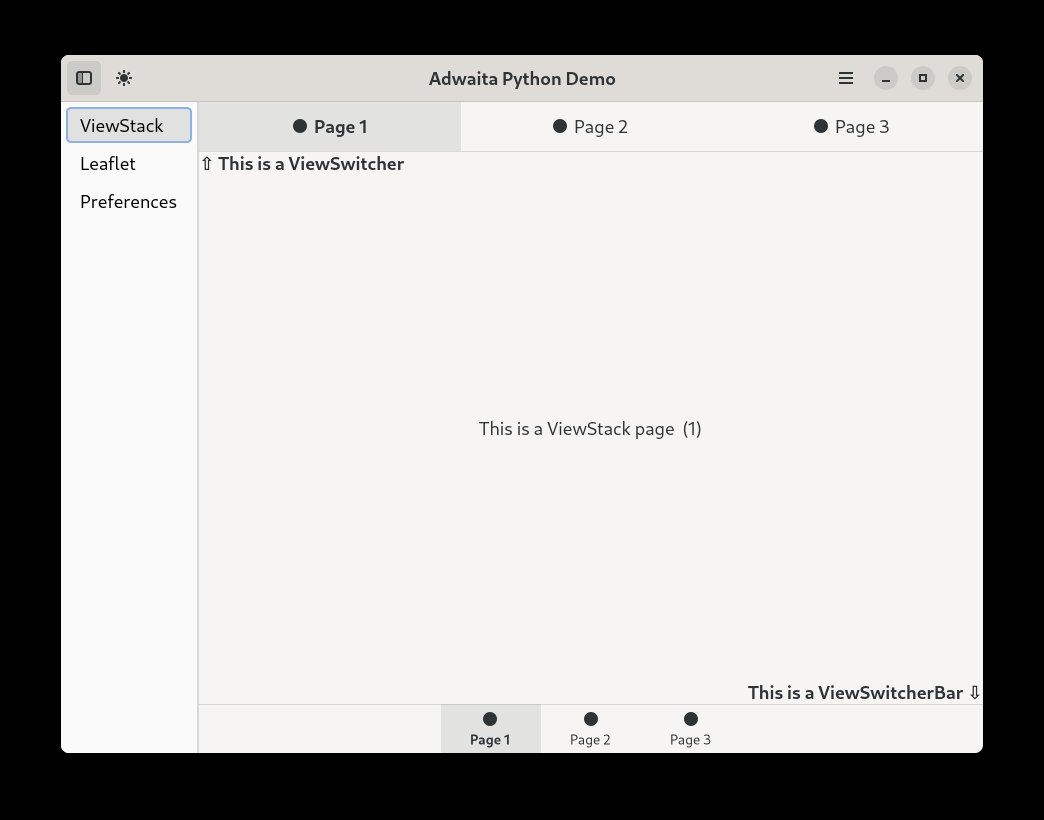Click the Page 2 circle icon in header

(559, 126)
